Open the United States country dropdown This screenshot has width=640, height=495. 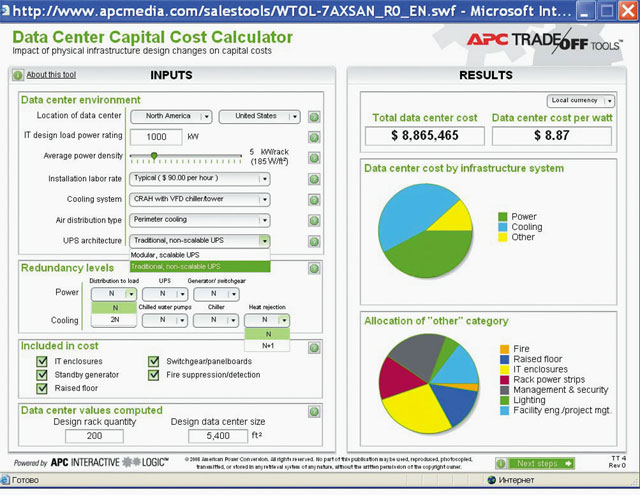coord(259,116)
